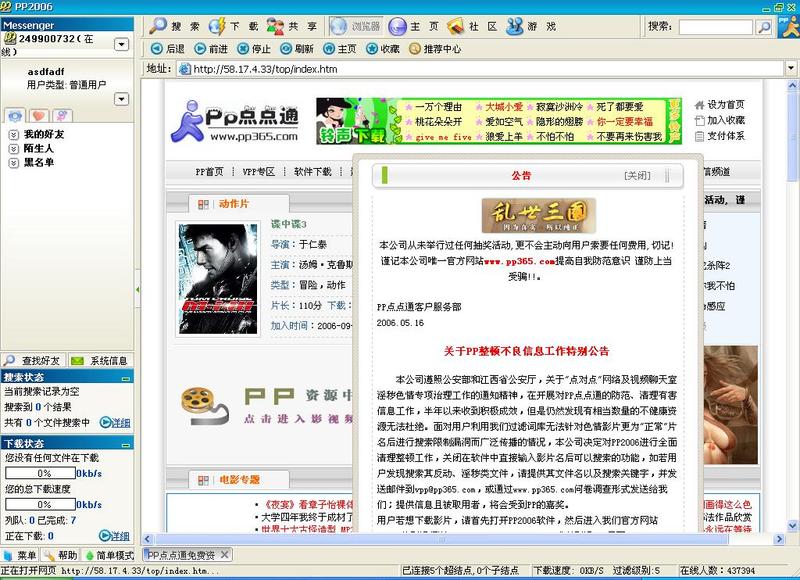Viewport: 800px width, 580px height.
Task: Open the status dropdown next to 249900732
Action: [121, 44]
